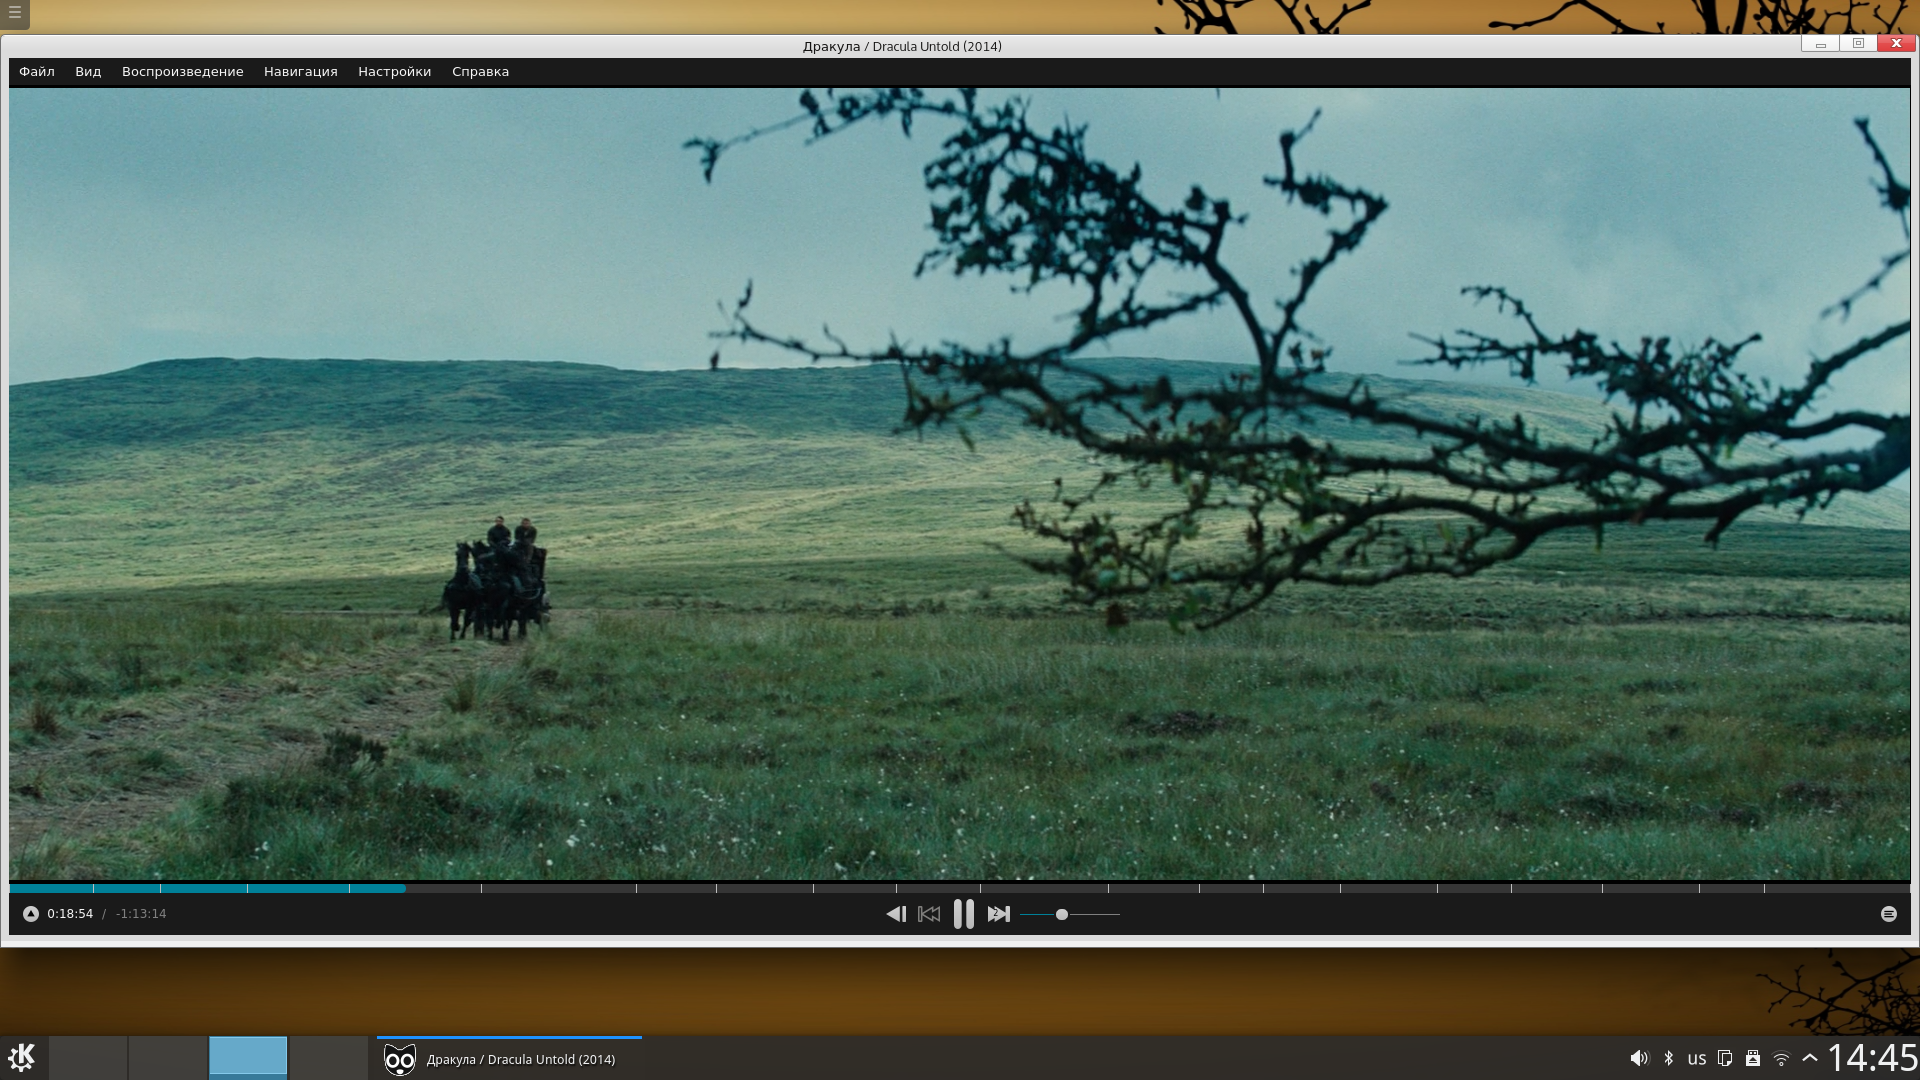Screen dimensions: 1920x1080
Task: Click the Дракула taskbar window button
Action: tap(509, 1059)
